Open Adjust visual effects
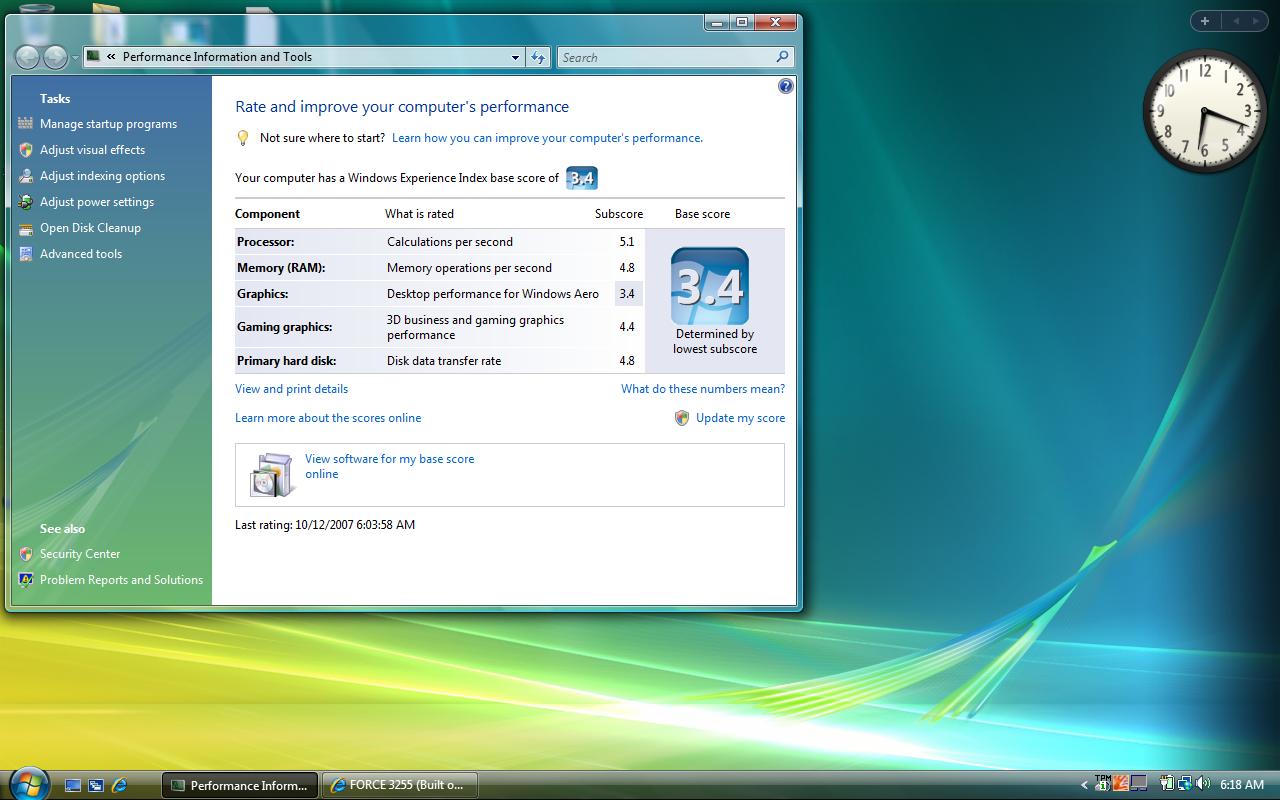Viewport: 1280px width, 800px height. [x=92, y=150]
